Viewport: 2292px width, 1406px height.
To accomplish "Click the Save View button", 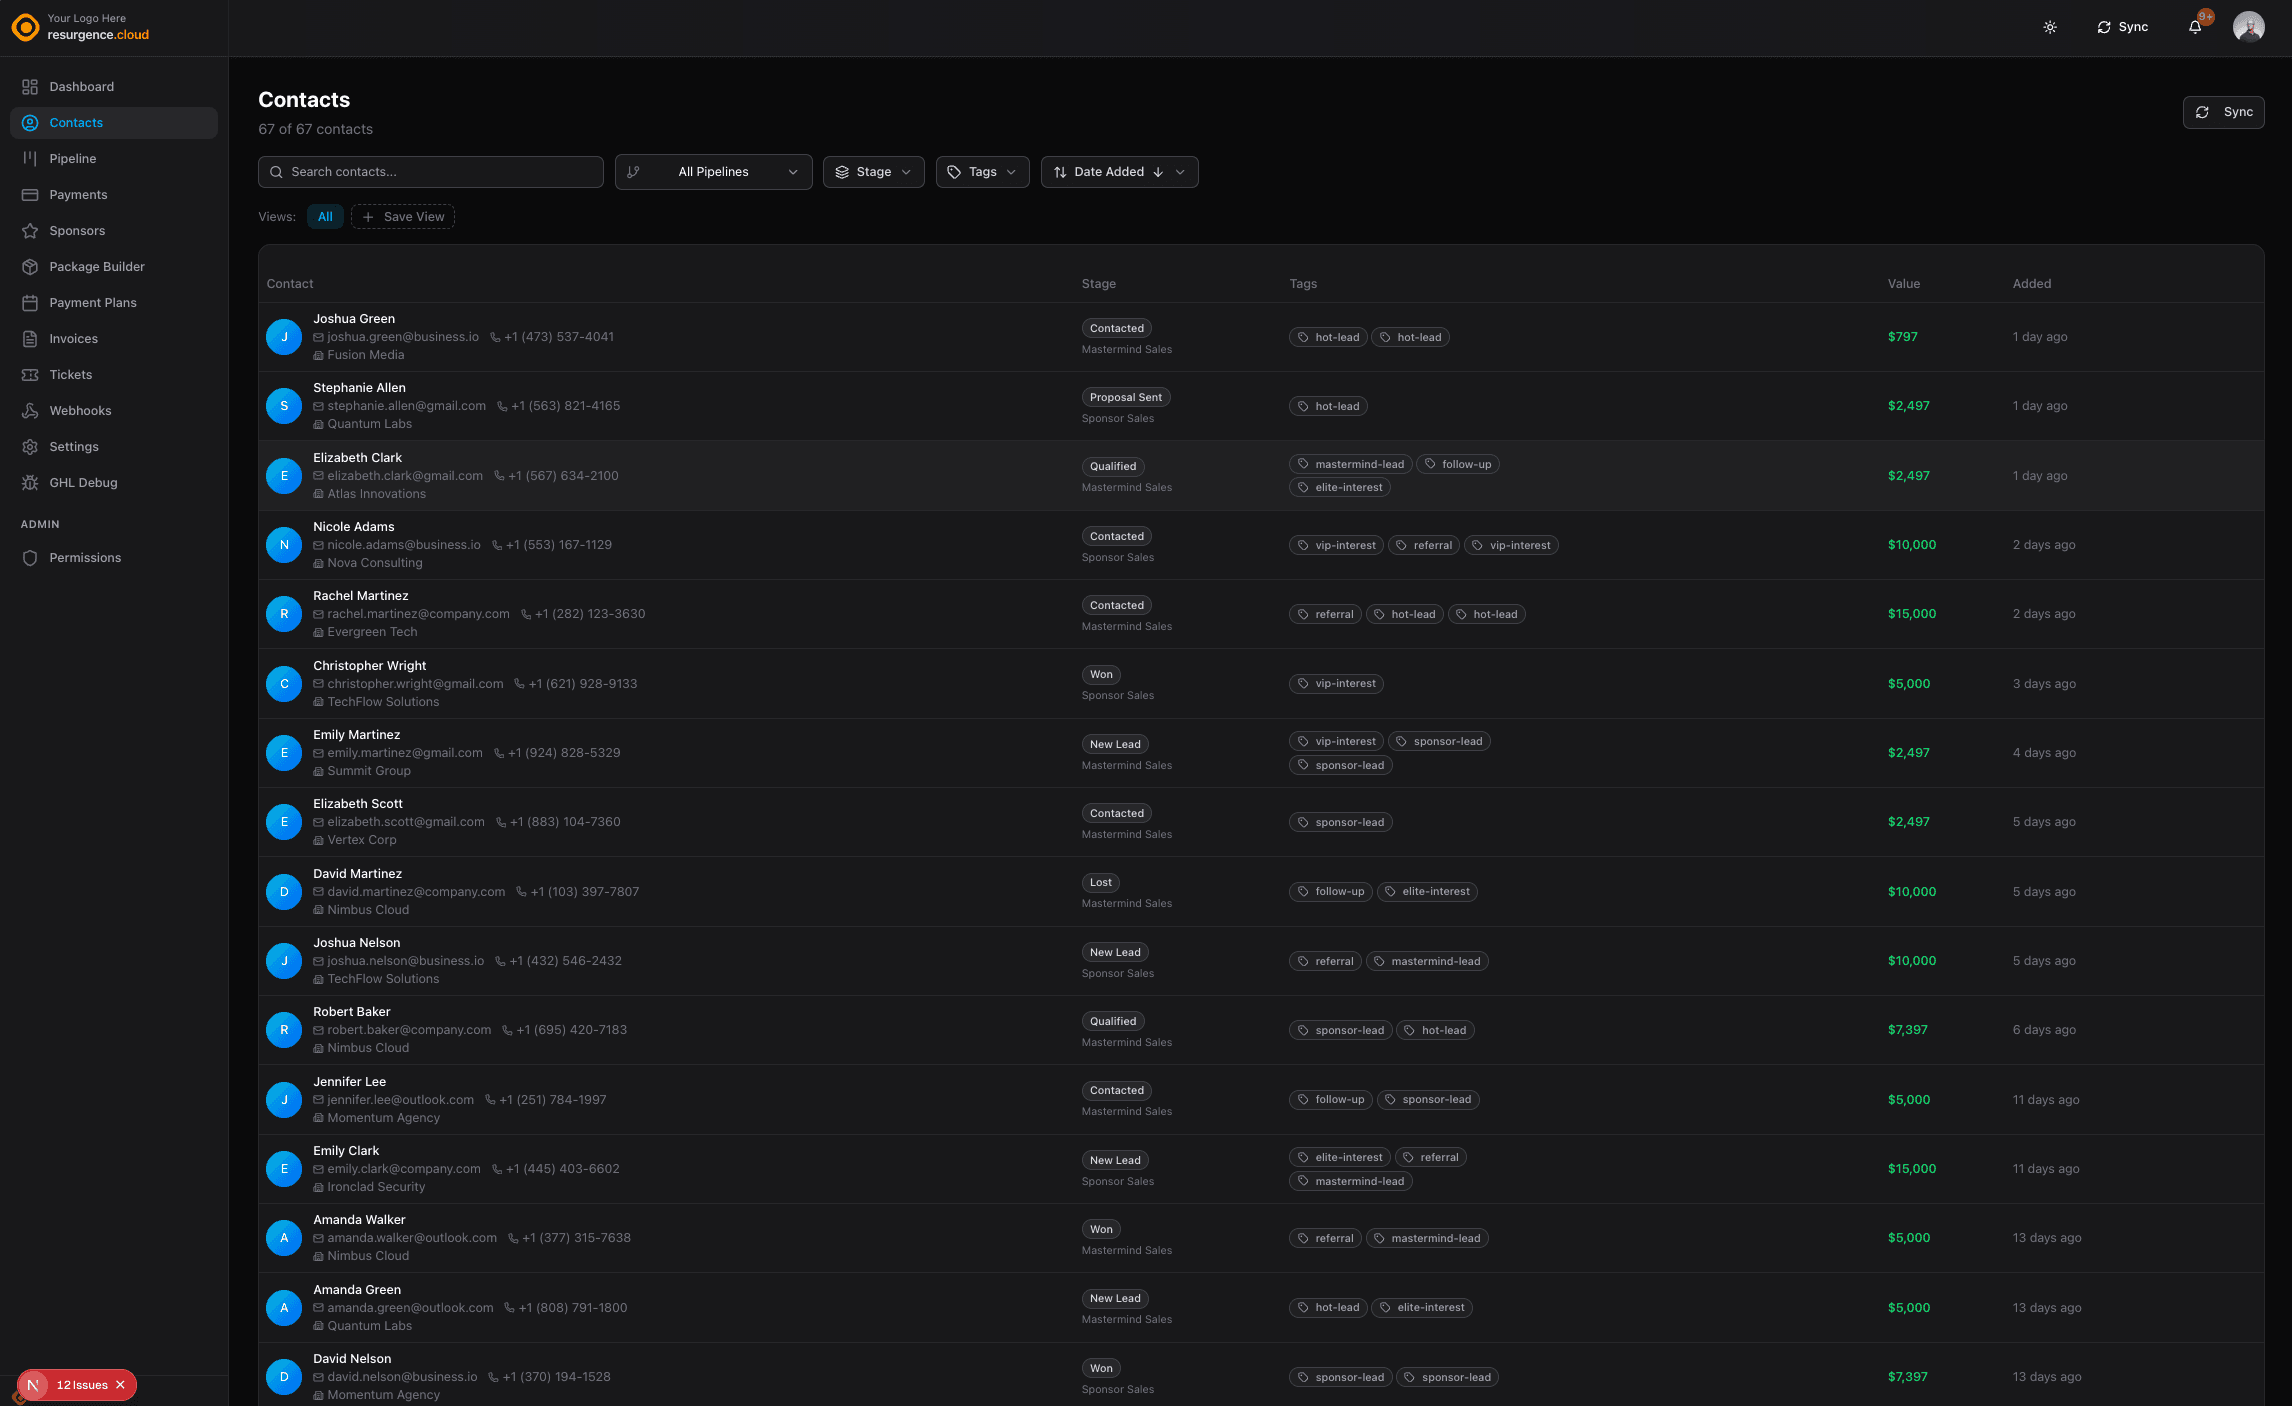I will point(403,216).
